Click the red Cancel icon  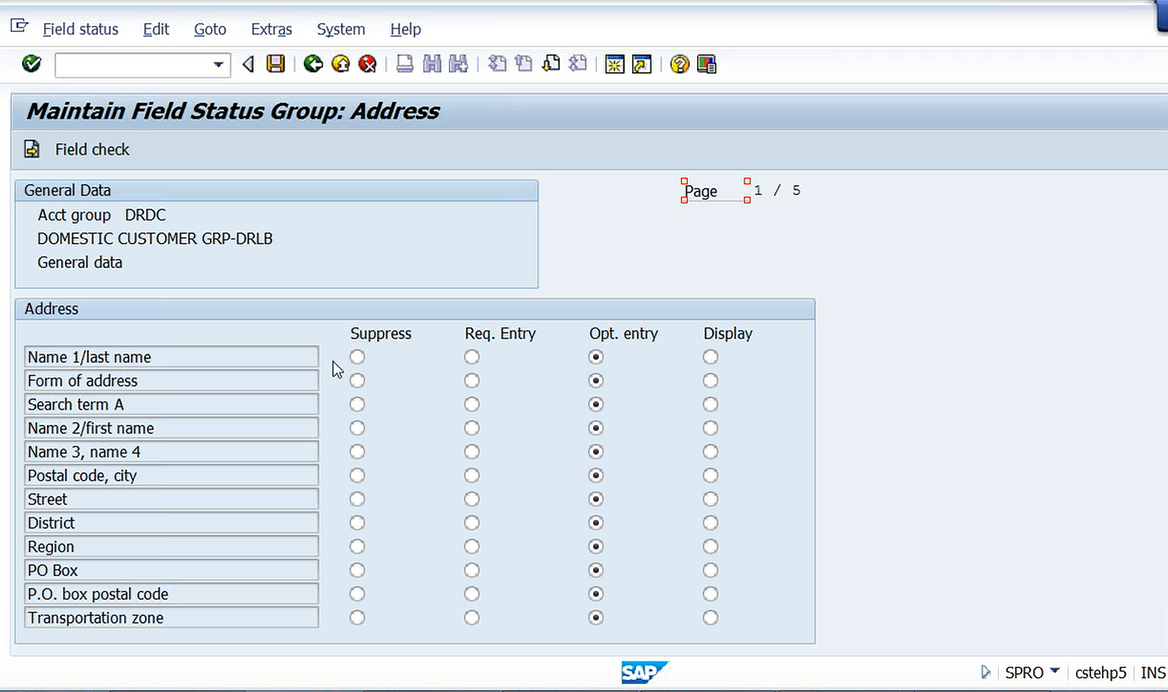click(x=367, y=64)
